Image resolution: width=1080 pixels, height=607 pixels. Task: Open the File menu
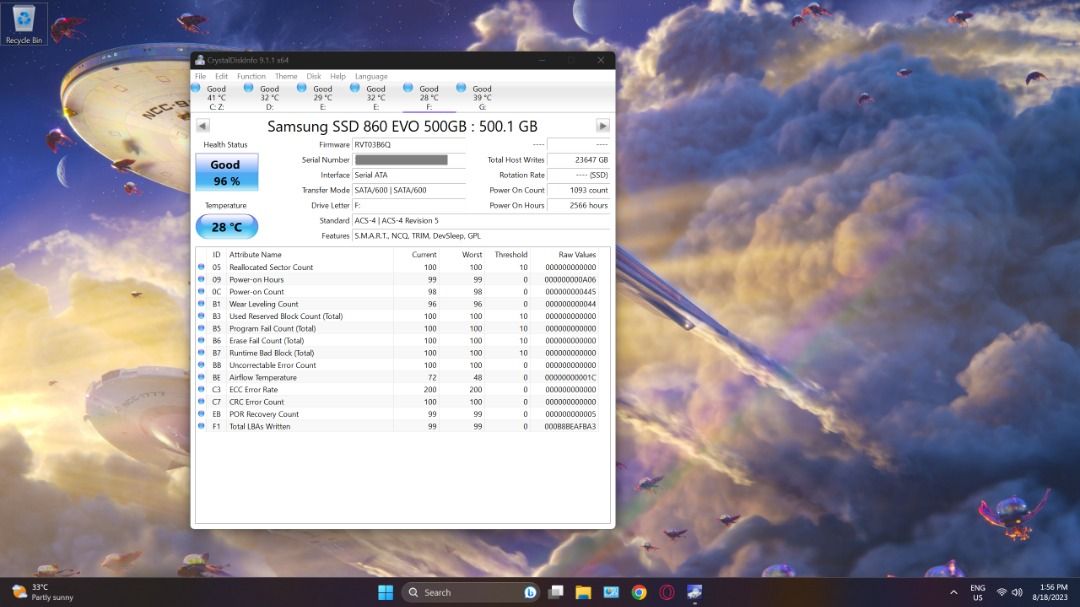(x=200, y=76)
